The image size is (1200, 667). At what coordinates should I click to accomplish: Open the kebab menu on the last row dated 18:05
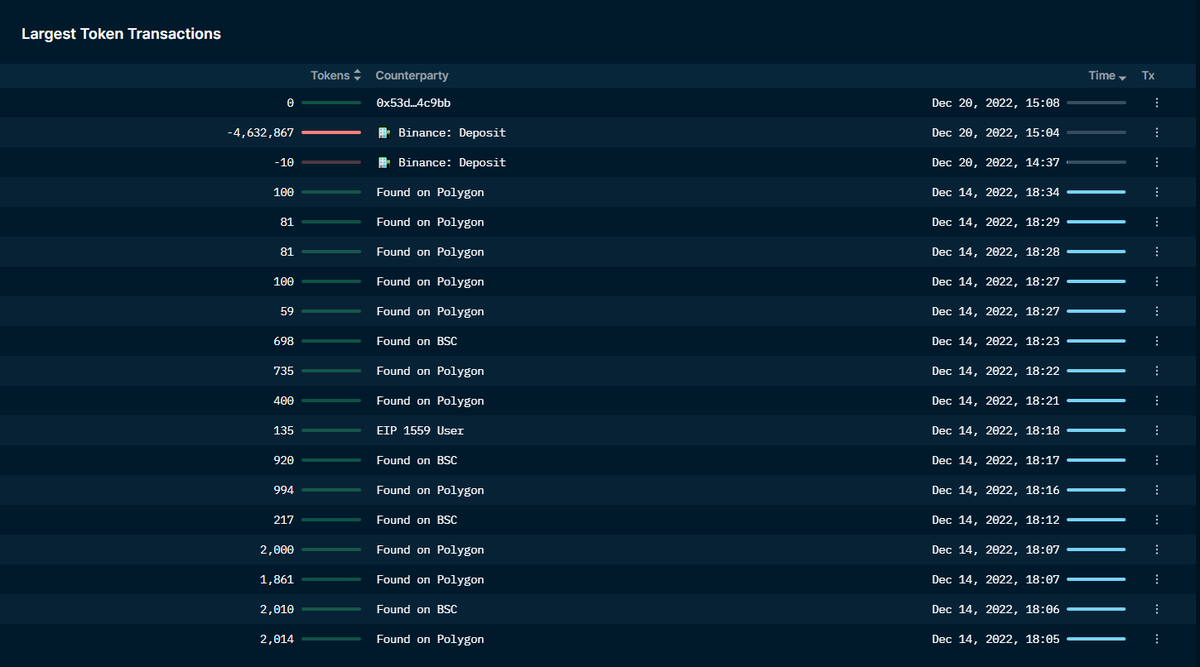[1156, 639]
